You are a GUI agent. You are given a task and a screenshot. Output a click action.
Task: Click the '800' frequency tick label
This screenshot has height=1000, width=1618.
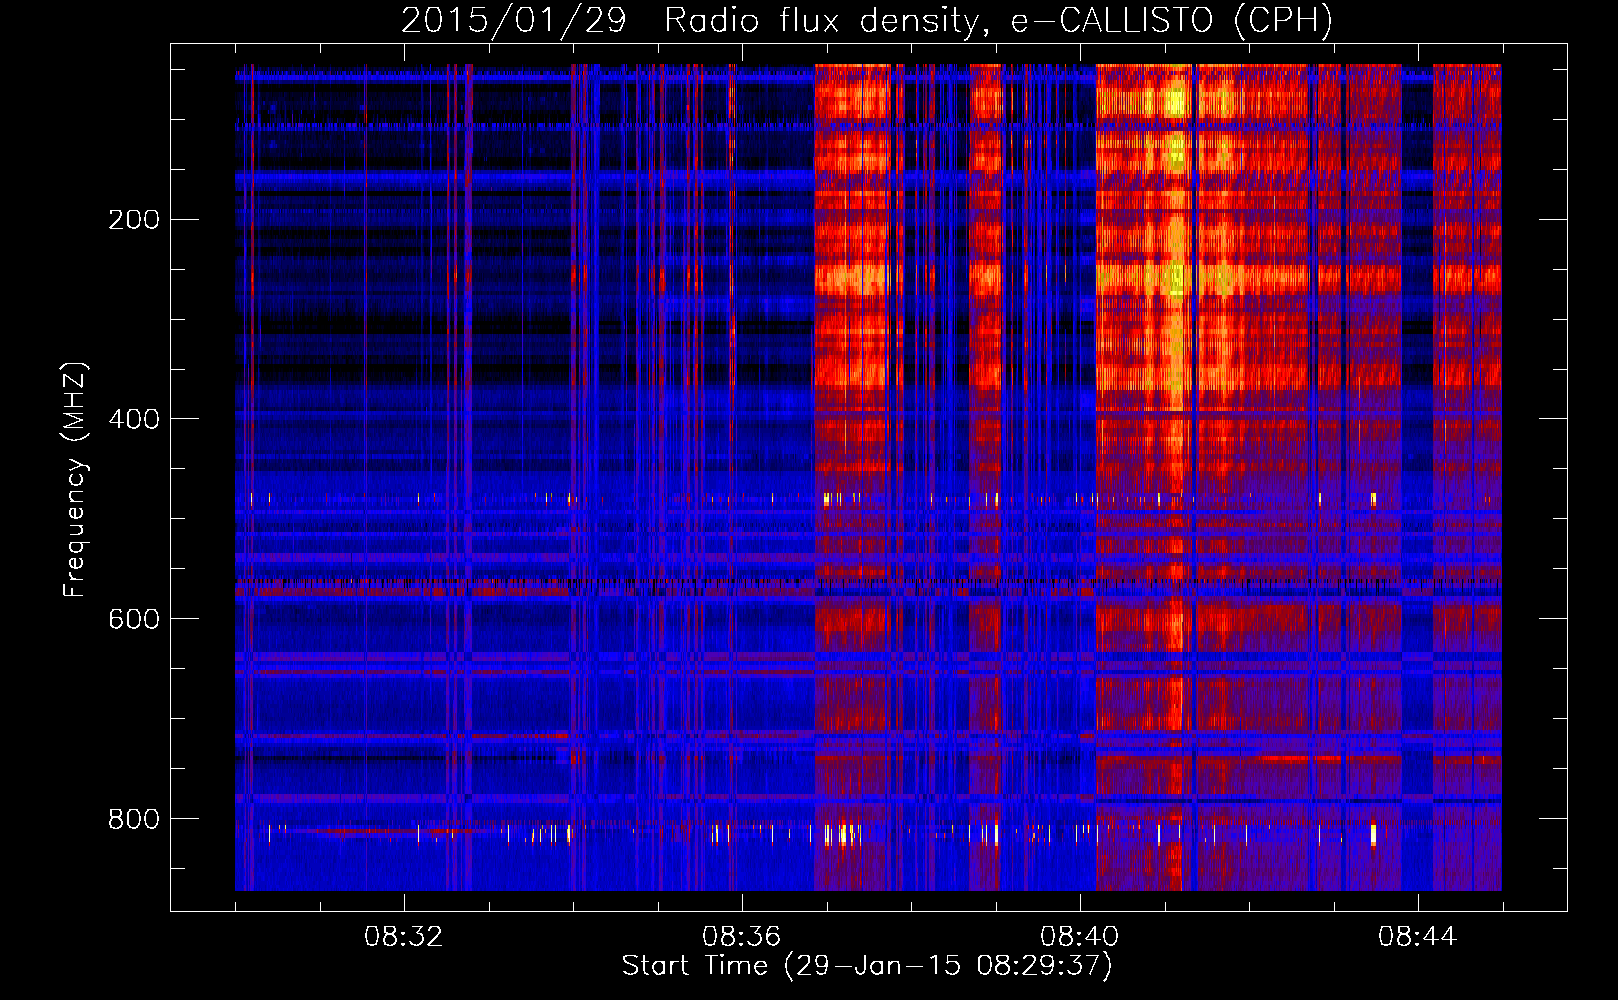134,819
